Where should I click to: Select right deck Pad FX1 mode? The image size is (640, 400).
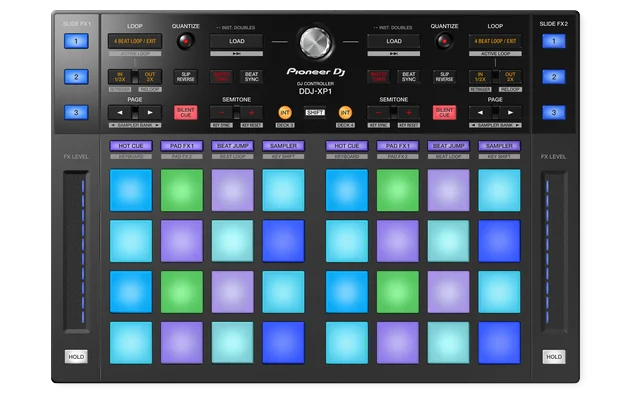[398, 146]
